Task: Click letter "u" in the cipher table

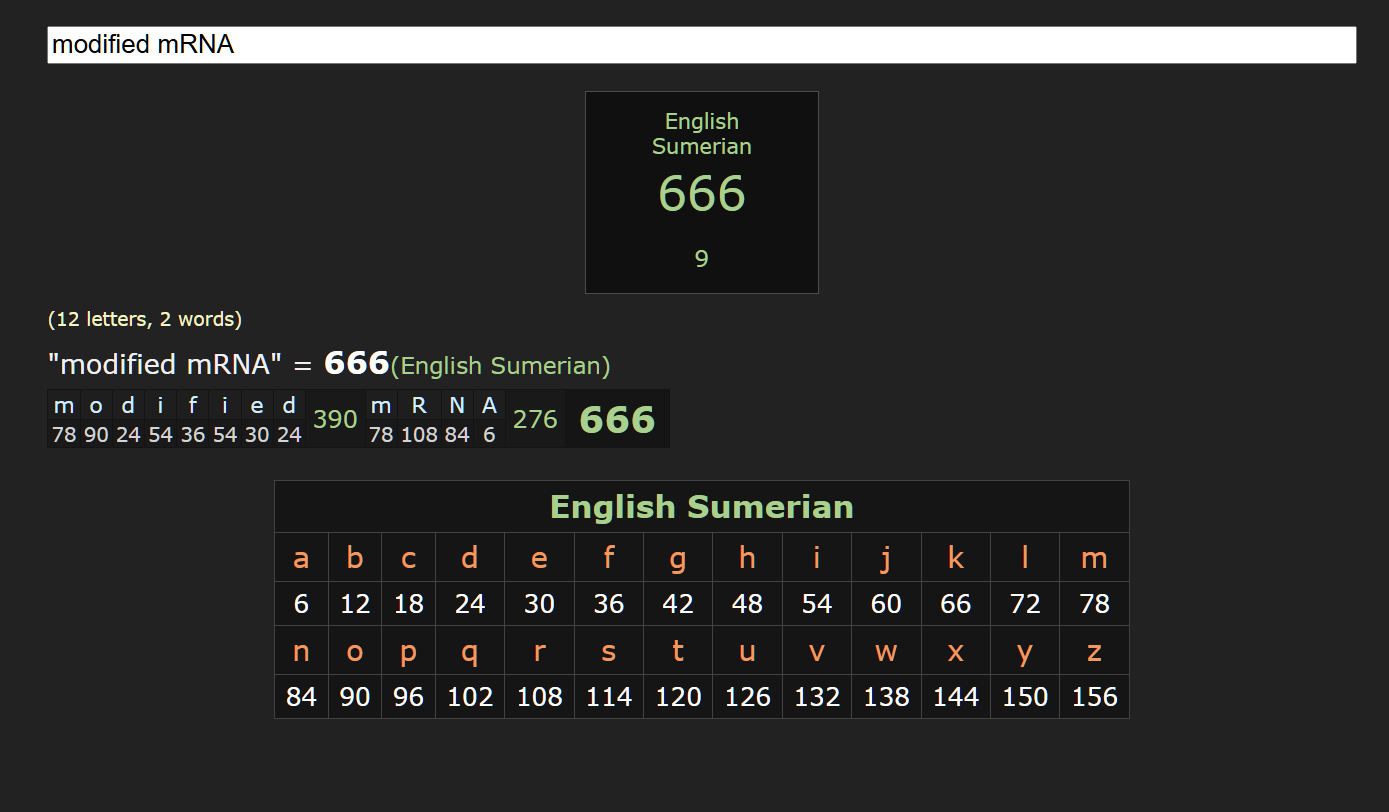Action: [x=747, y=651]
